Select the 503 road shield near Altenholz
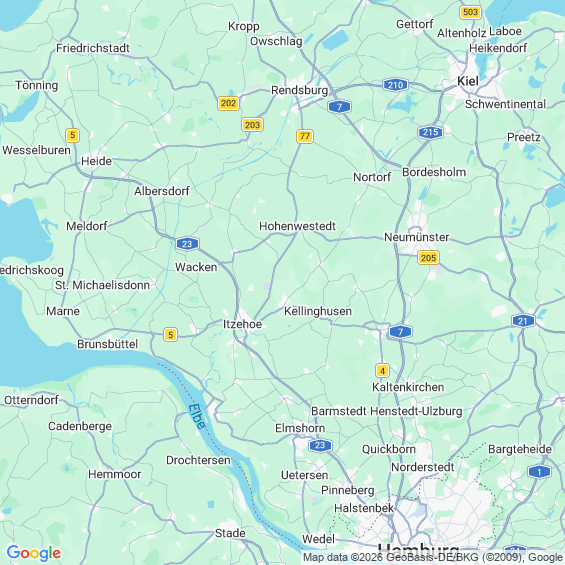Screen dimensions: 565x565 click(x=471, y=12)
